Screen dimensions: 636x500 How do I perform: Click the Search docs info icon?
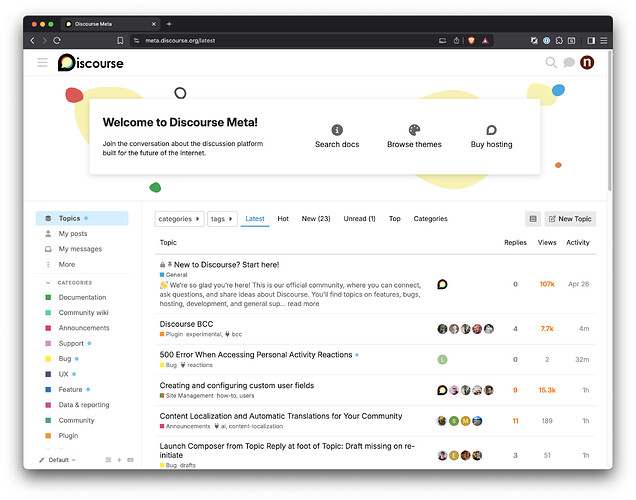click(x=337, y=130)
